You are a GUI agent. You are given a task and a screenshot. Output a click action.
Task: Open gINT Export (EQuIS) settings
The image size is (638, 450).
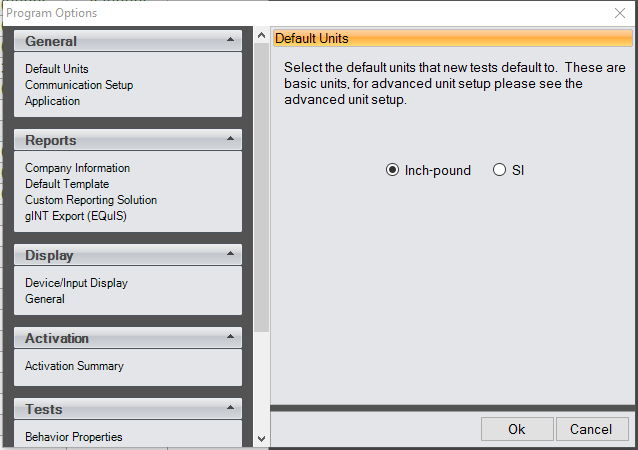pos(76,216)
